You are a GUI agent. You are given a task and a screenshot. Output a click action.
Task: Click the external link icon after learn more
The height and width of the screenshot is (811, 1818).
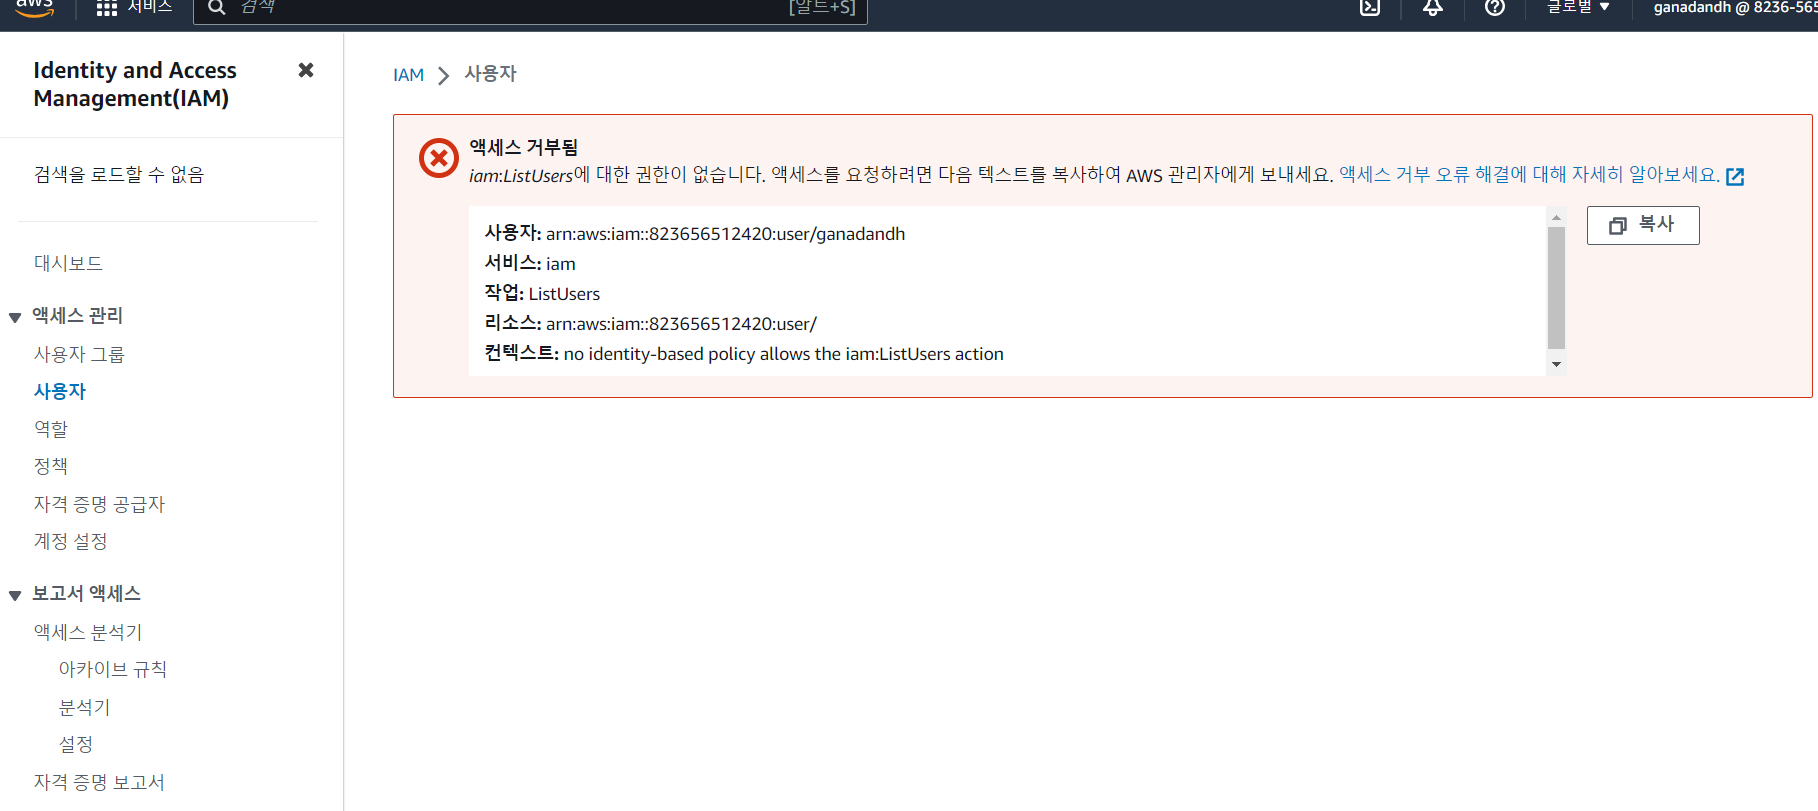coord(1735,177)
